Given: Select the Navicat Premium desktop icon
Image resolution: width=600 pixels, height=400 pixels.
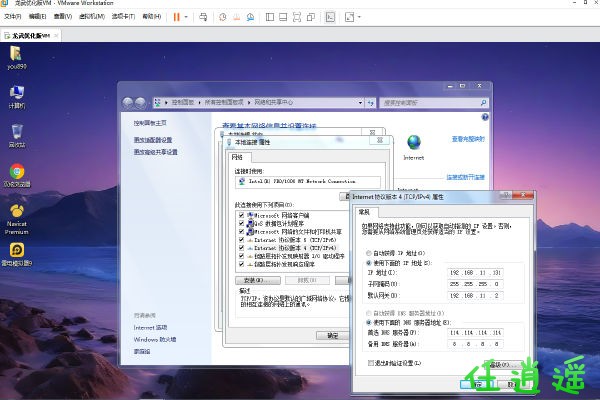Looking at the screenshot, I should pyautogui.click(x=16, y=219).
